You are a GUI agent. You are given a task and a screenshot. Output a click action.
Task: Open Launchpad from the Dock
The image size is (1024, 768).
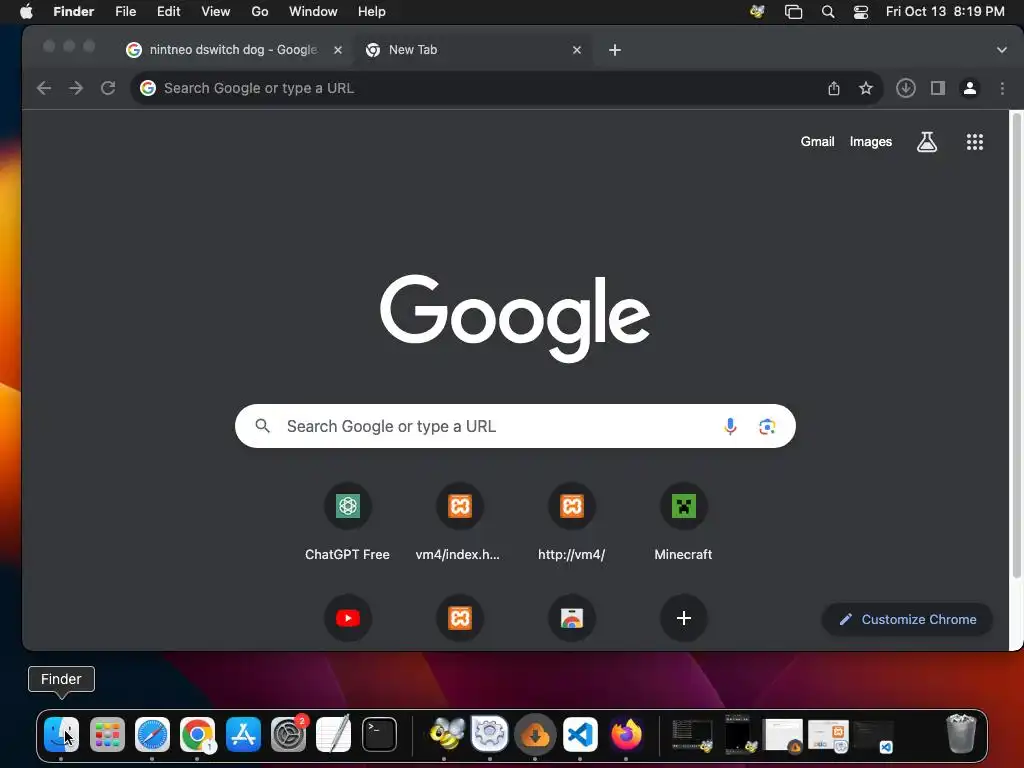(x=107, y=734)
